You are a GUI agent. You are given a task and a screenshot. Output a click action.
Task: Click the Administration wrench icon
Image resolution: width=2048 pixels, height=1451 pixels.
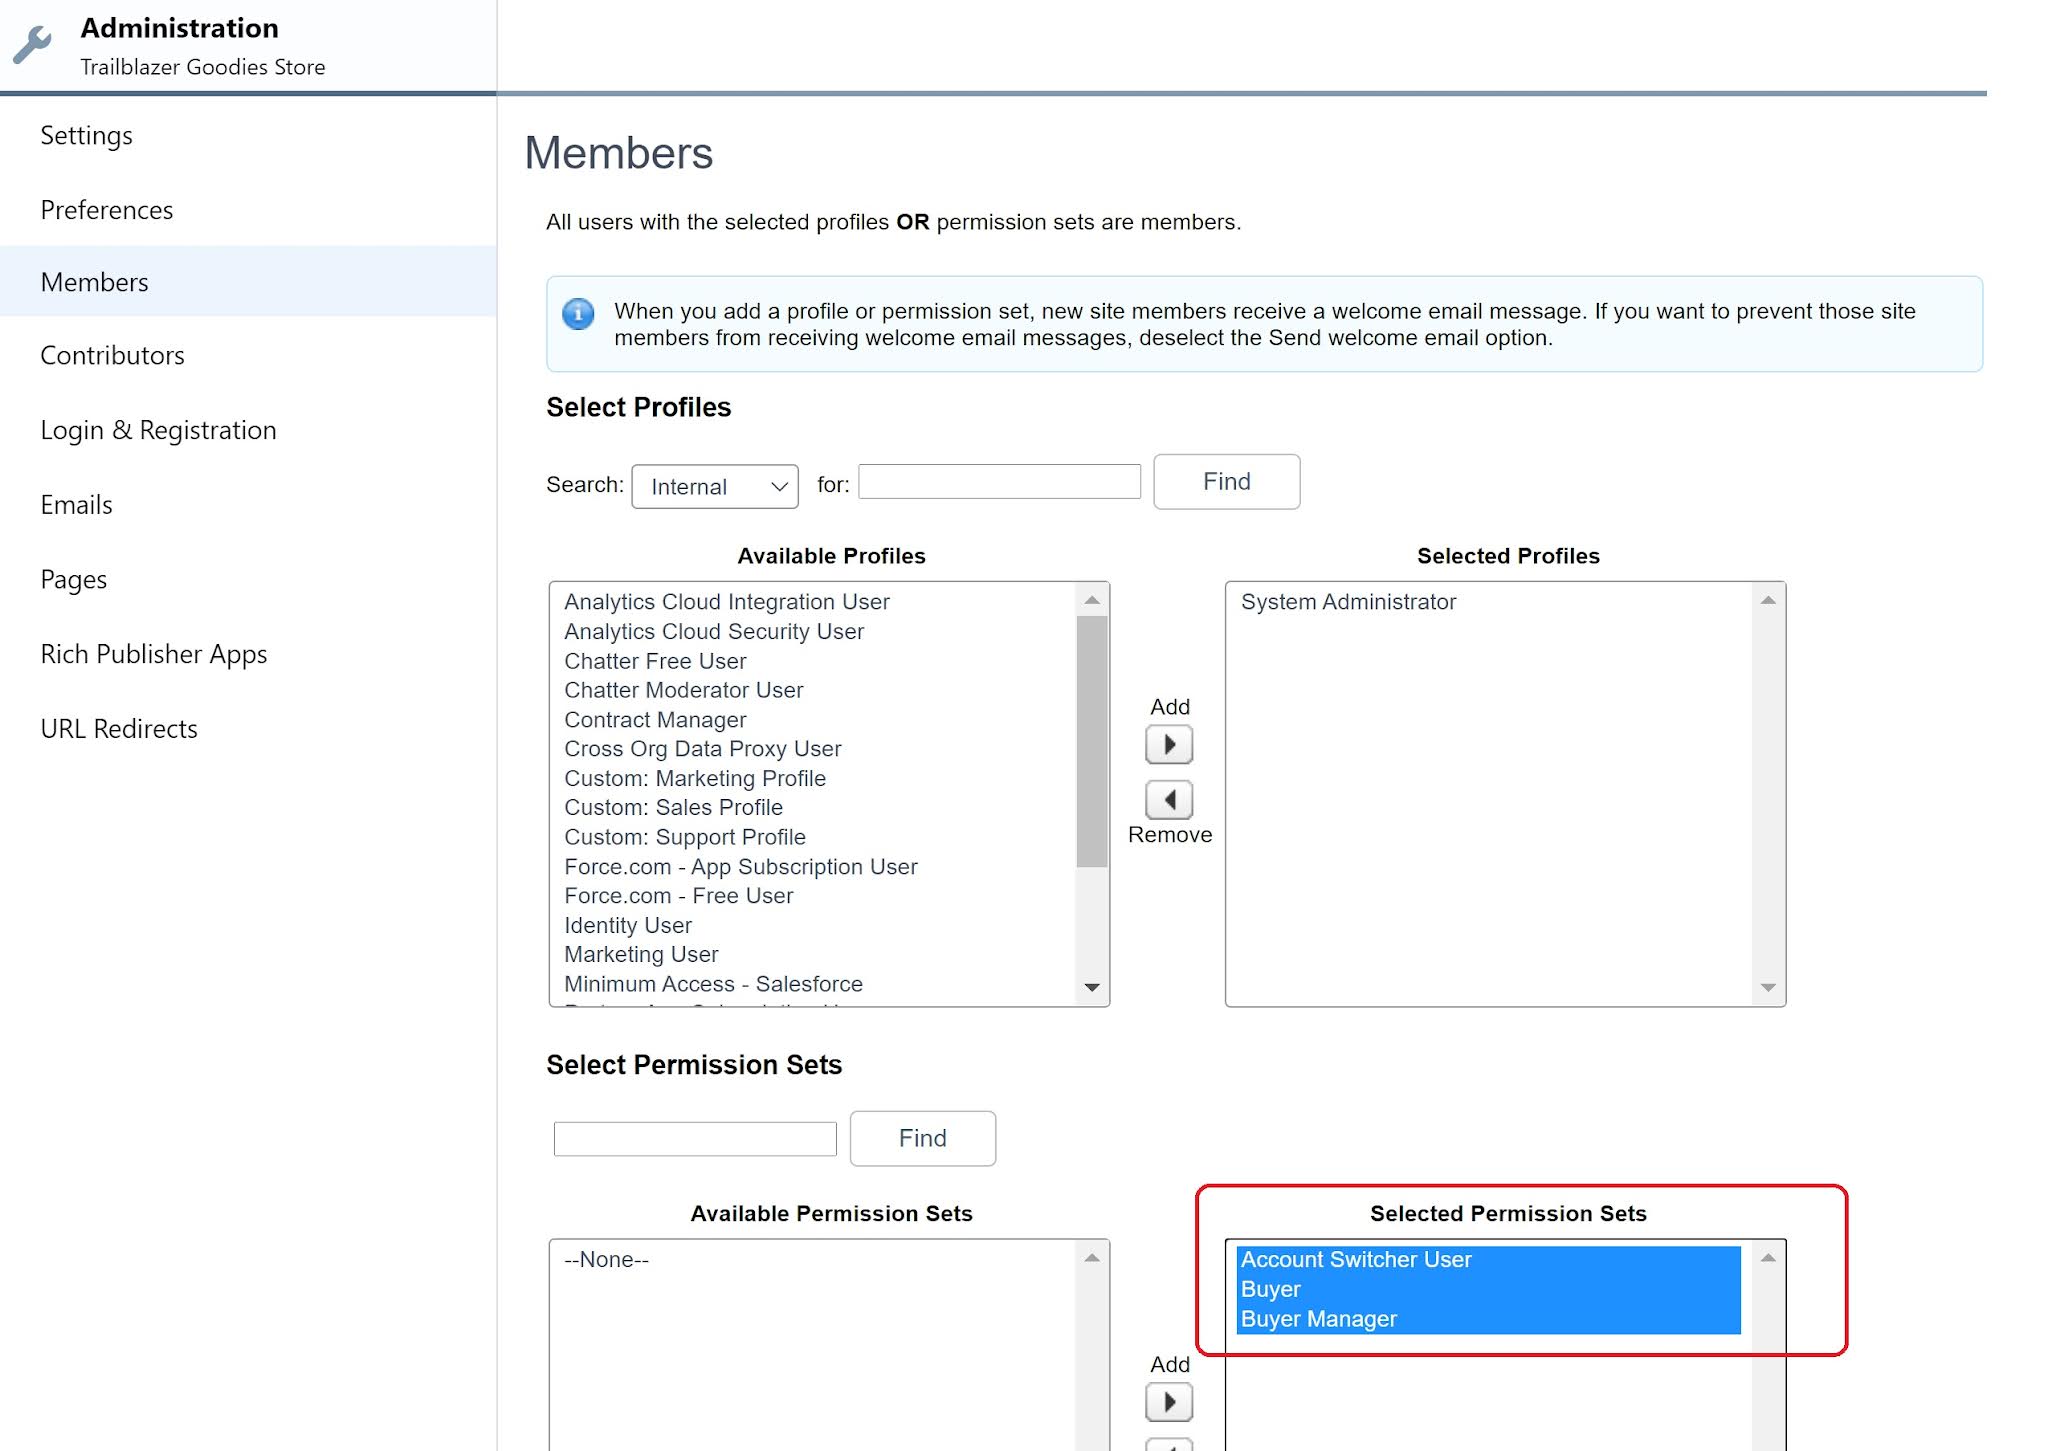click(33, 45)
